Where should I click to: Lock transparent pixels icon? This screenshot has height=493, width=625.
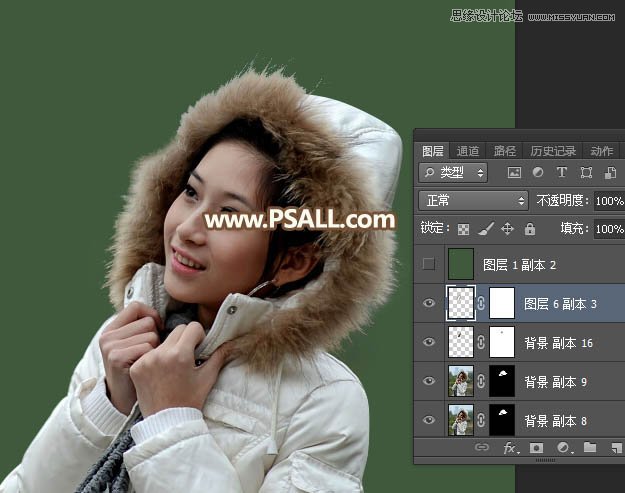463,229
